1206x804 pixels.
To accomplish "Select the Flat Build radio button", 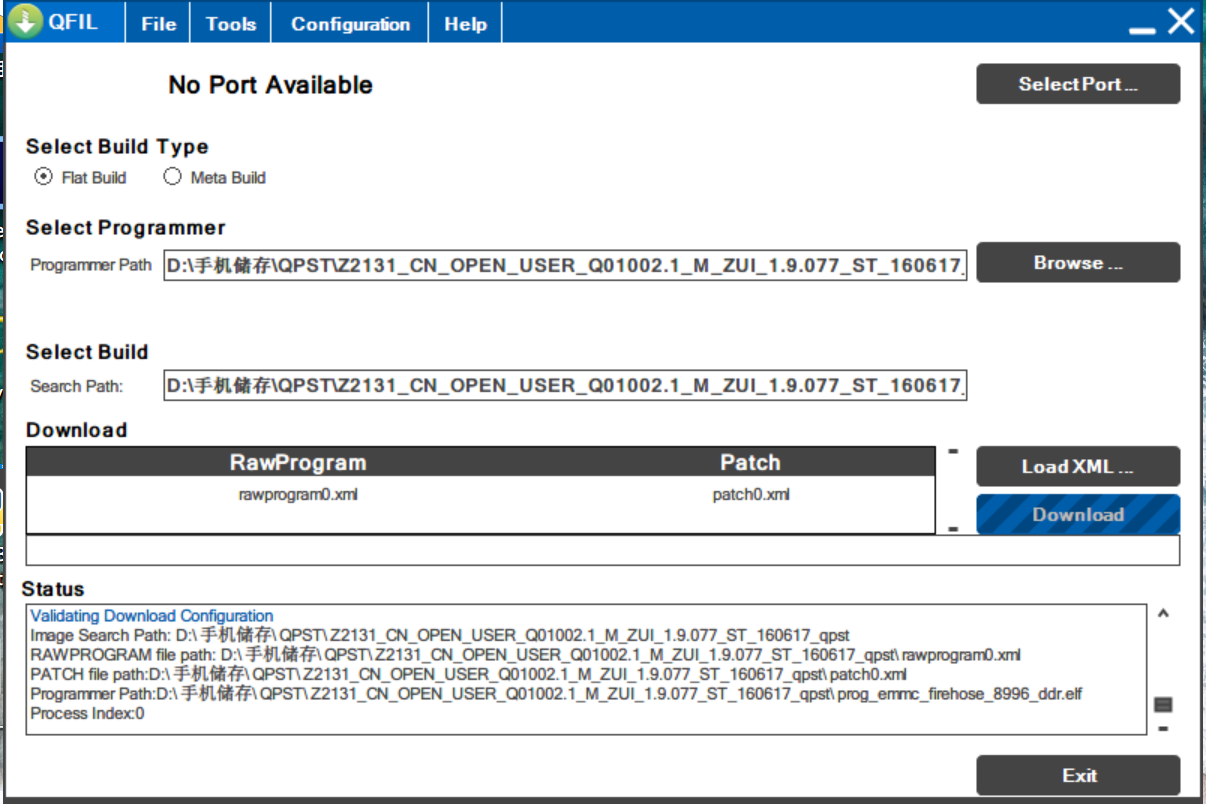I will point(43,177).
